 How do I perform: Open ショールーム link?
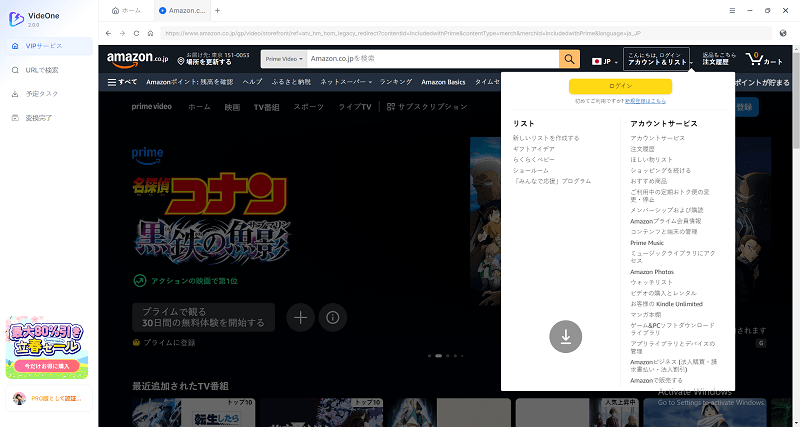point(531,170)
